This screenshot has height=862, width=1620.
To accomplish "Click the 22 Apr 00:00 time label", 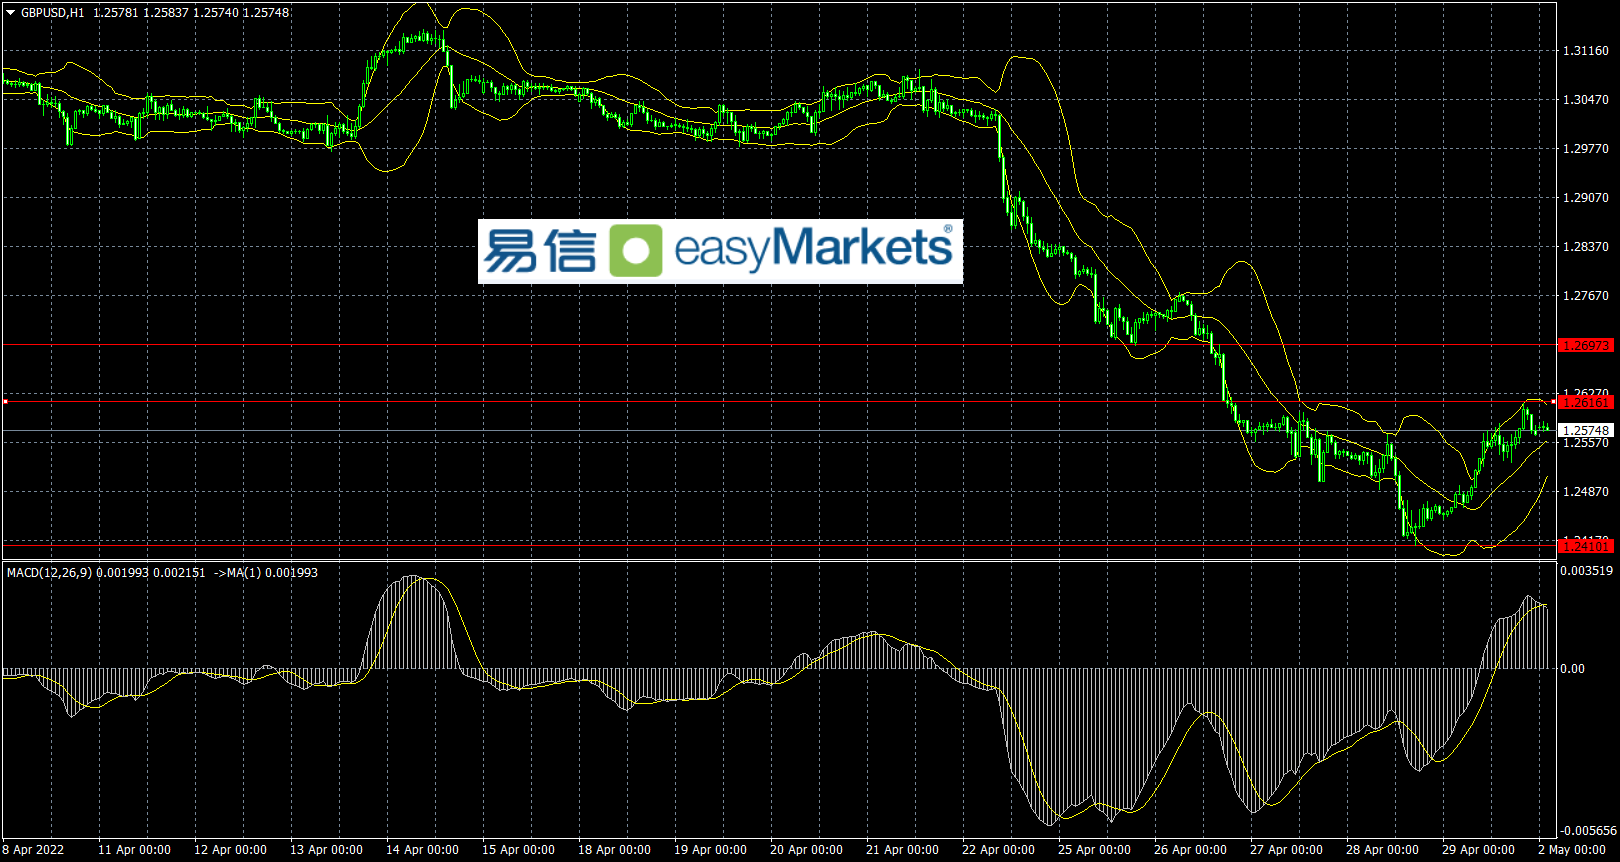I will [998, 850].
